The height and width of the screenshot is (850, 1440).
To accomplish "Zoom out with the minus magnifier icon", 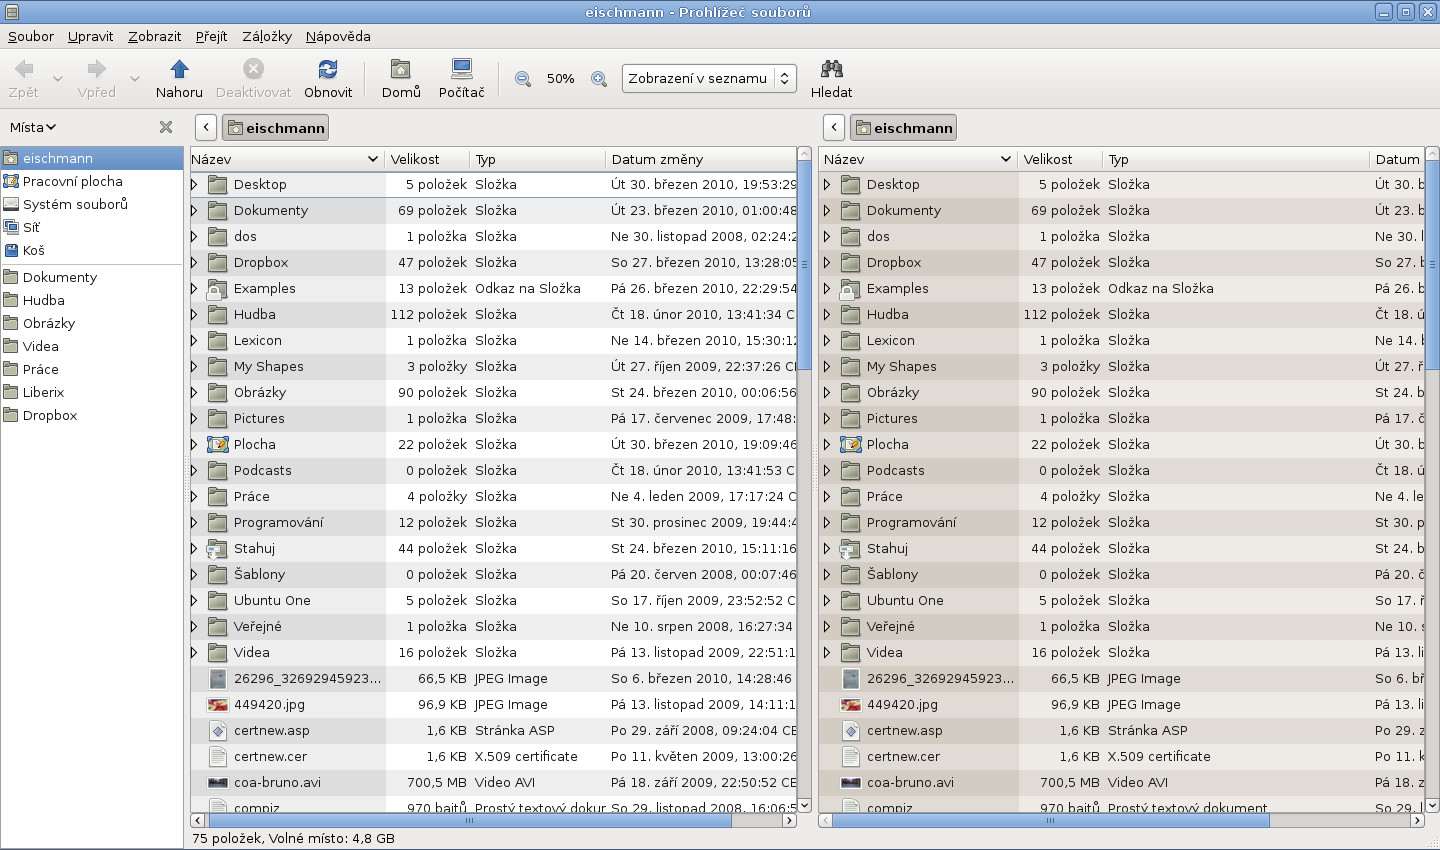I will 522,79.
